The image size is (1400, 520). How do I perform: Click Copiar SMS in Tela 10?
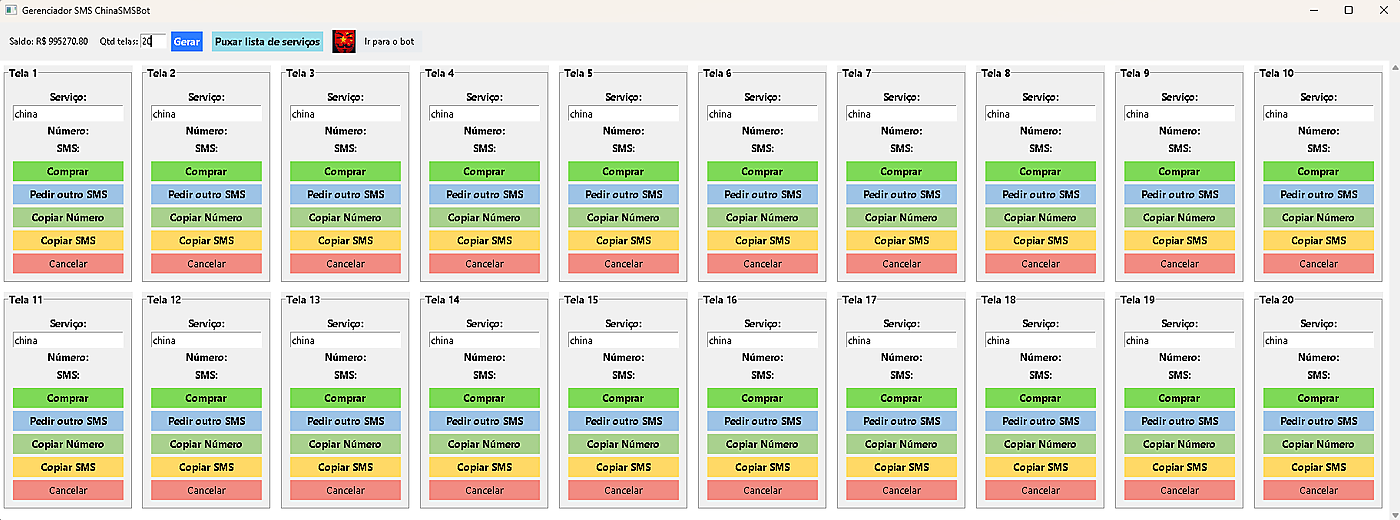[1318, 241]
